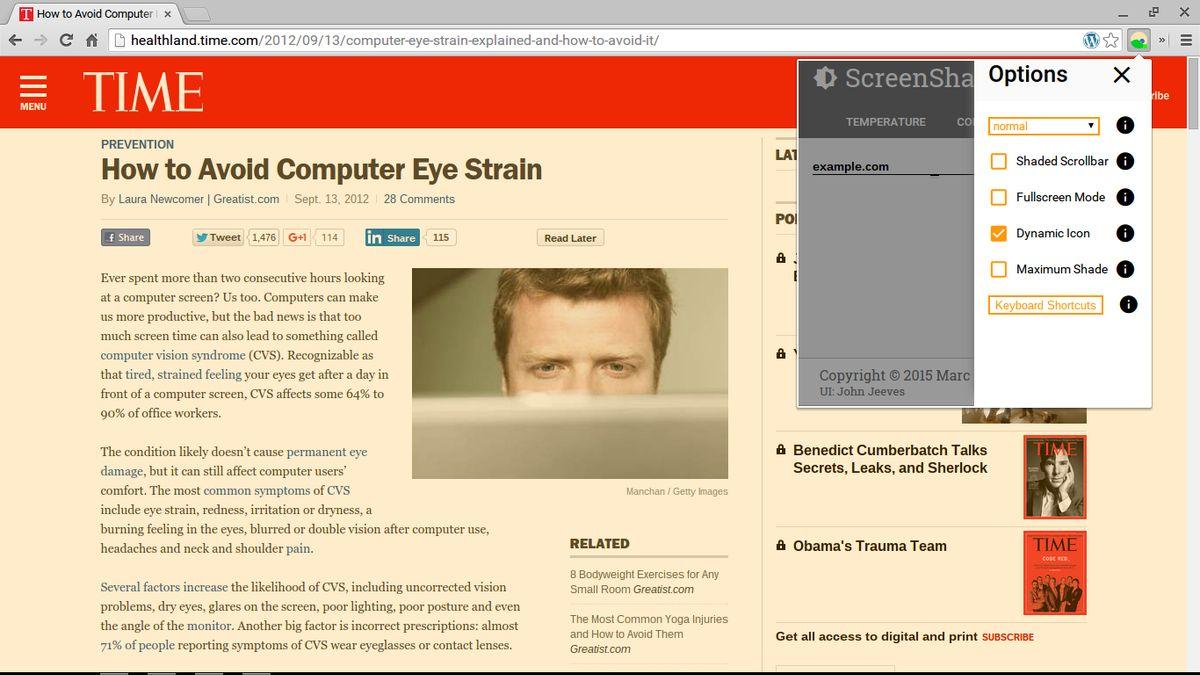The image size is (1200, 675).
Task: Open the home page via the house icon
Action: [x=92, y=40]
